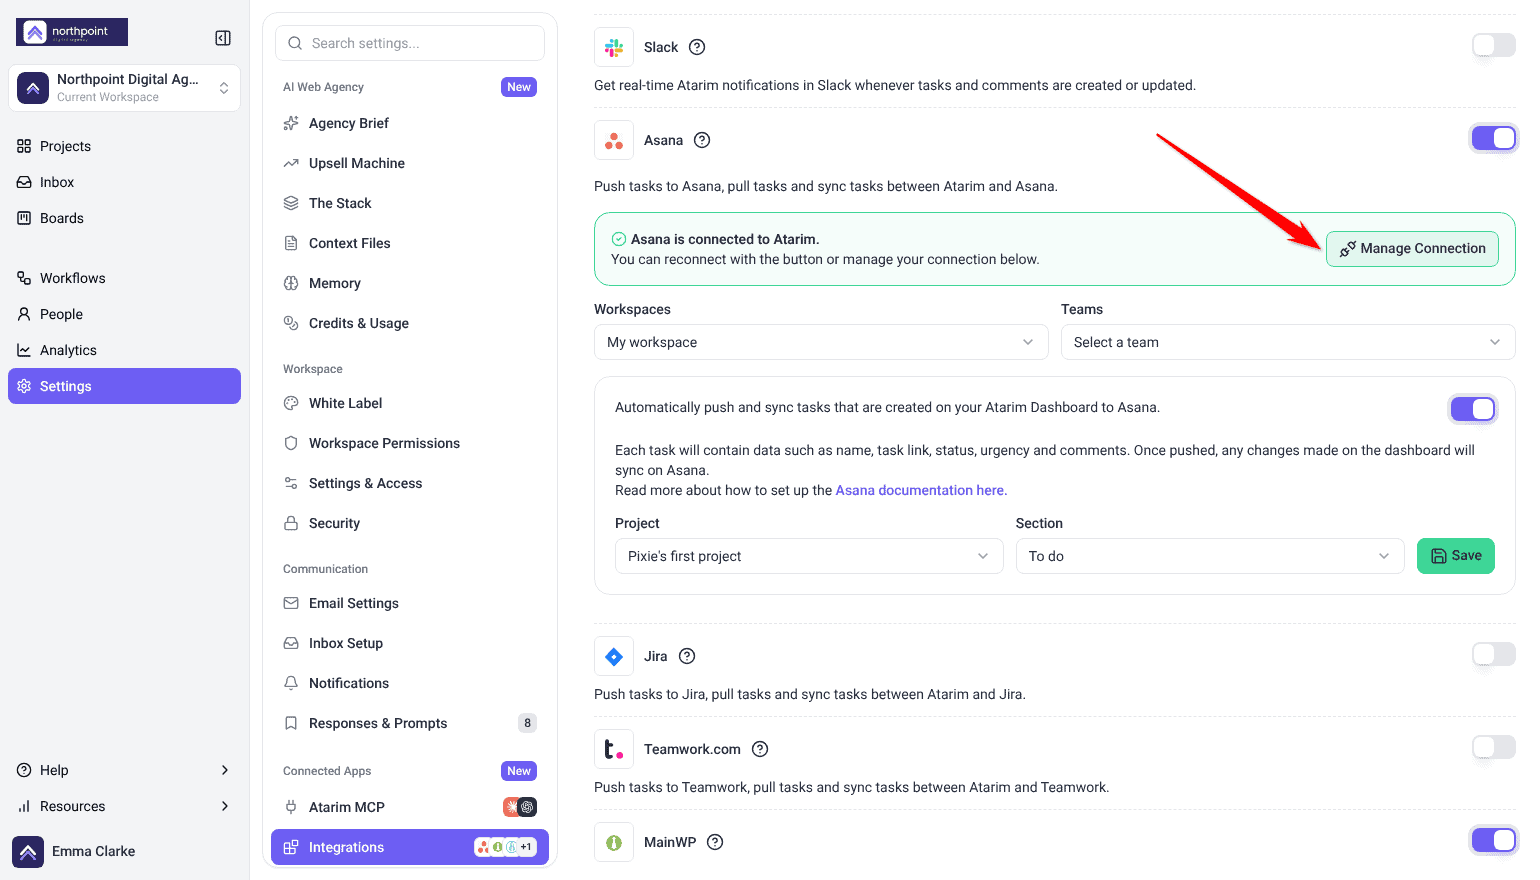Disable the Asana integration toggle
This screenshot has width=1540, height=880.
[x=1494, y=138]
